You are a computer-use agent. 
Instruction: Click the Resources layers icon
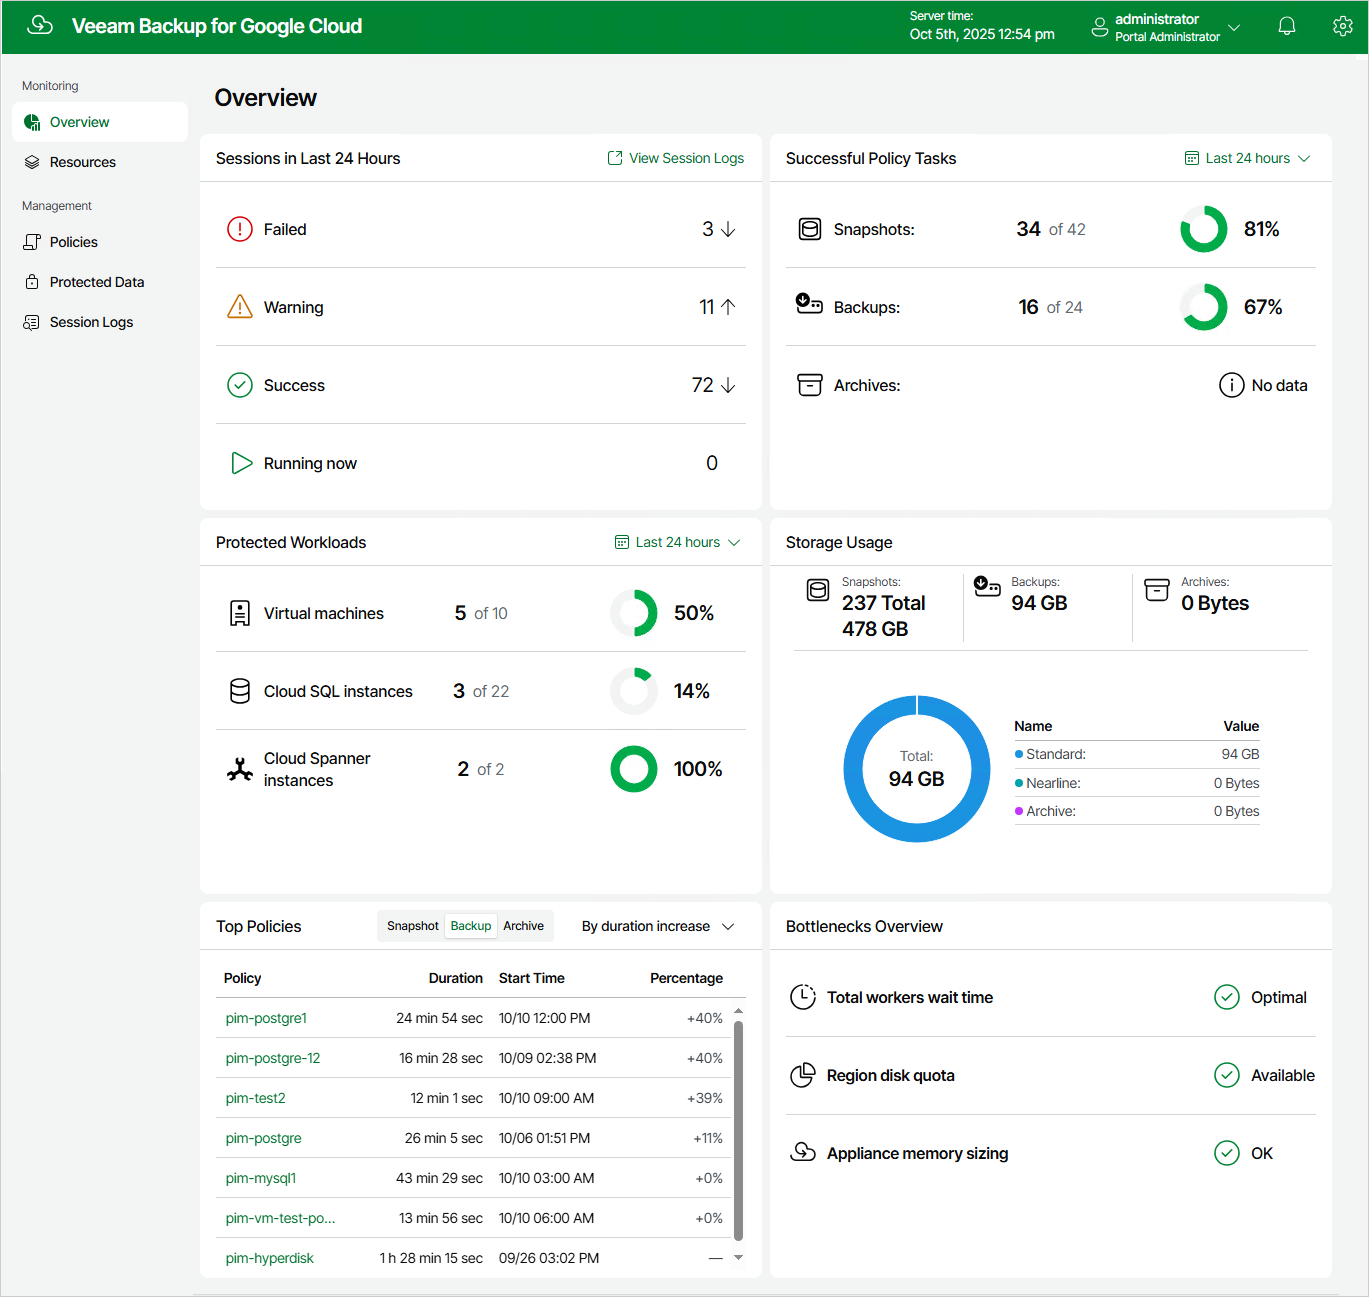coord(32,162)
